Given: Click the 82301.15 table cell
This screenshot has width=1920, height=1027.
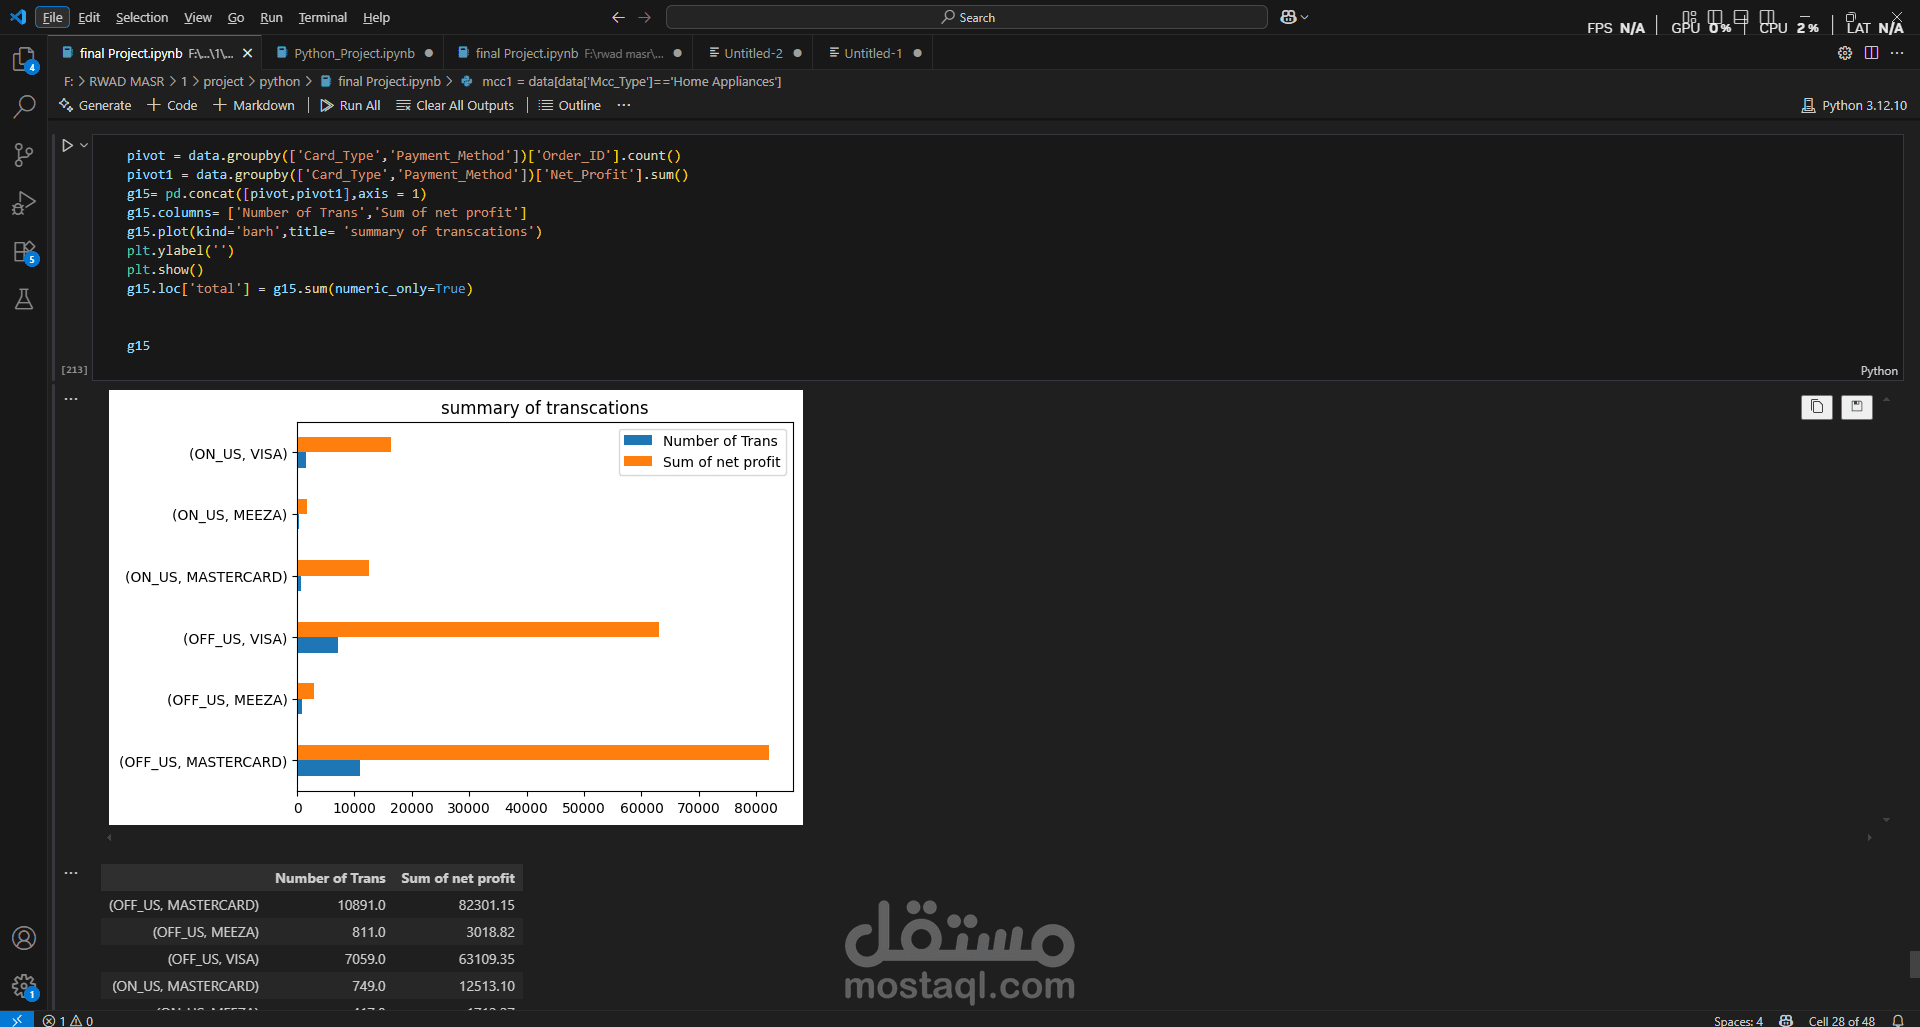Looking at the screenshot, I should tap(486, 905).
